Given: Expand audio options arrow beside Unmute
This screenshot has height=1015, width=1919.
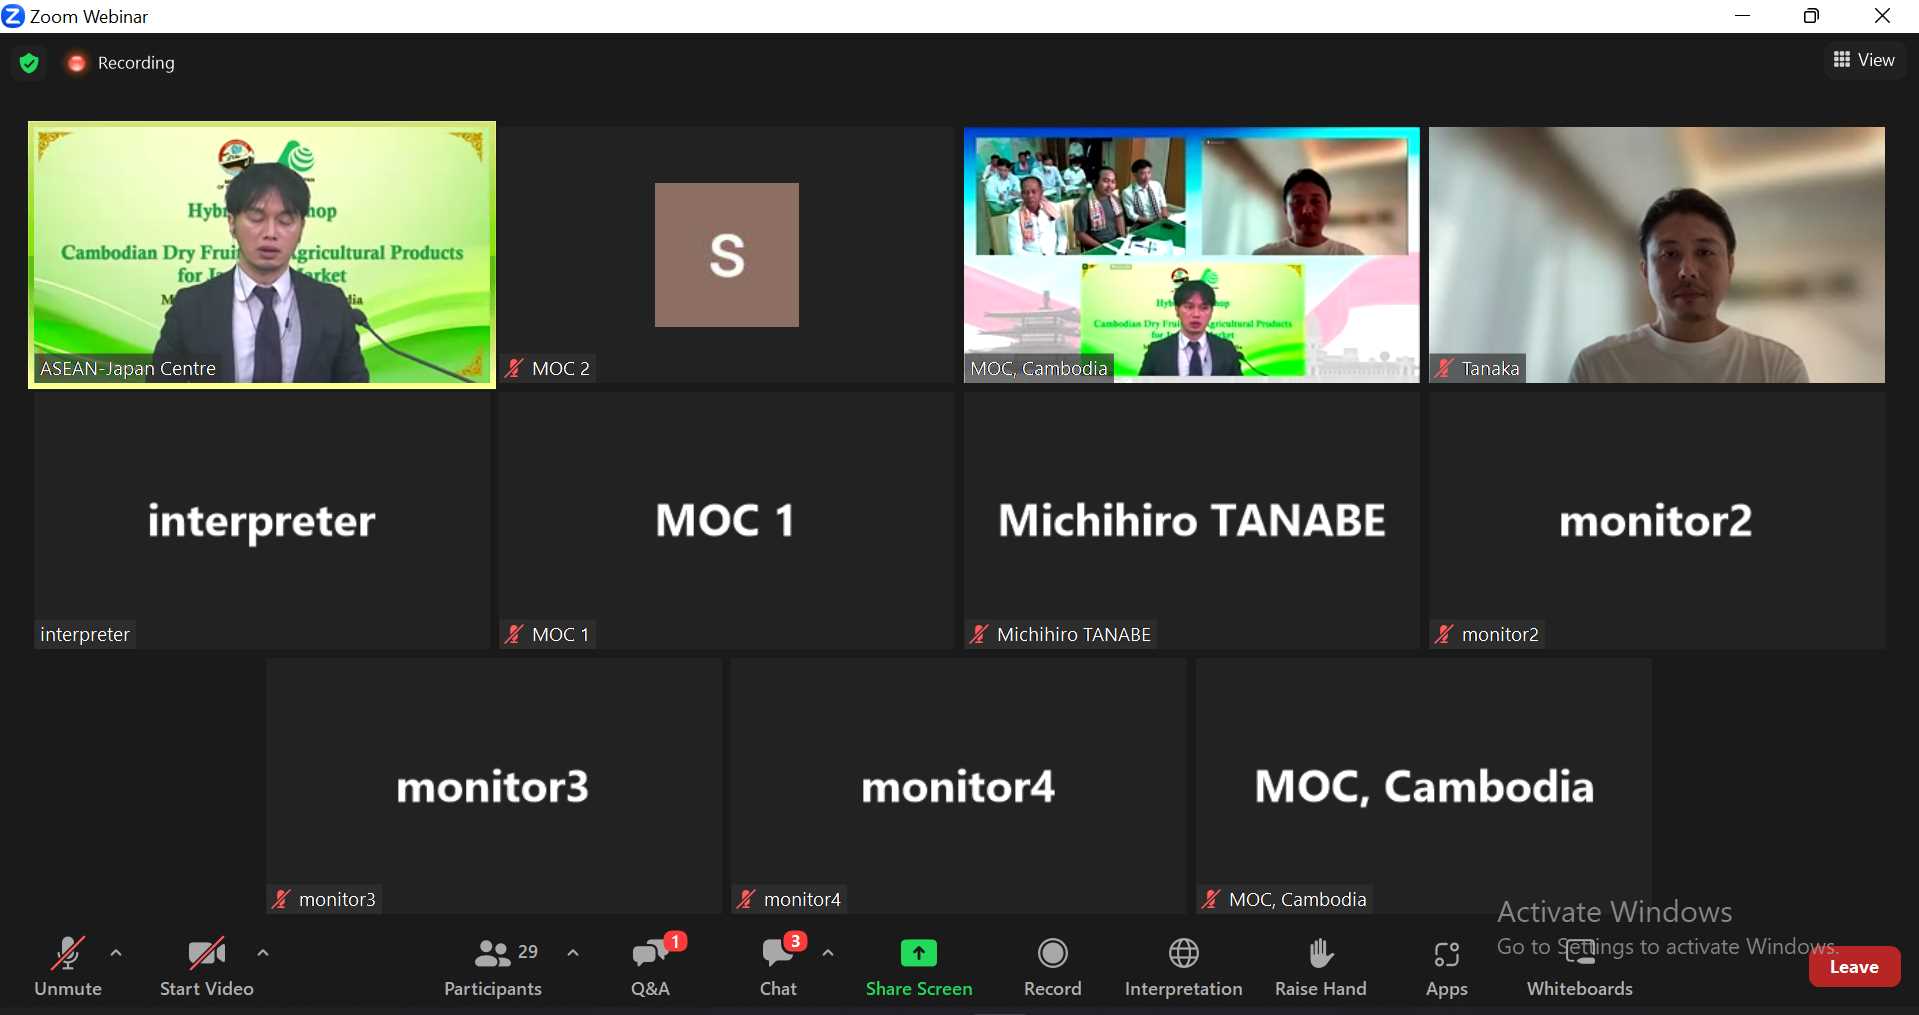Looking at the screenshot, I should (x=116, y=953).
